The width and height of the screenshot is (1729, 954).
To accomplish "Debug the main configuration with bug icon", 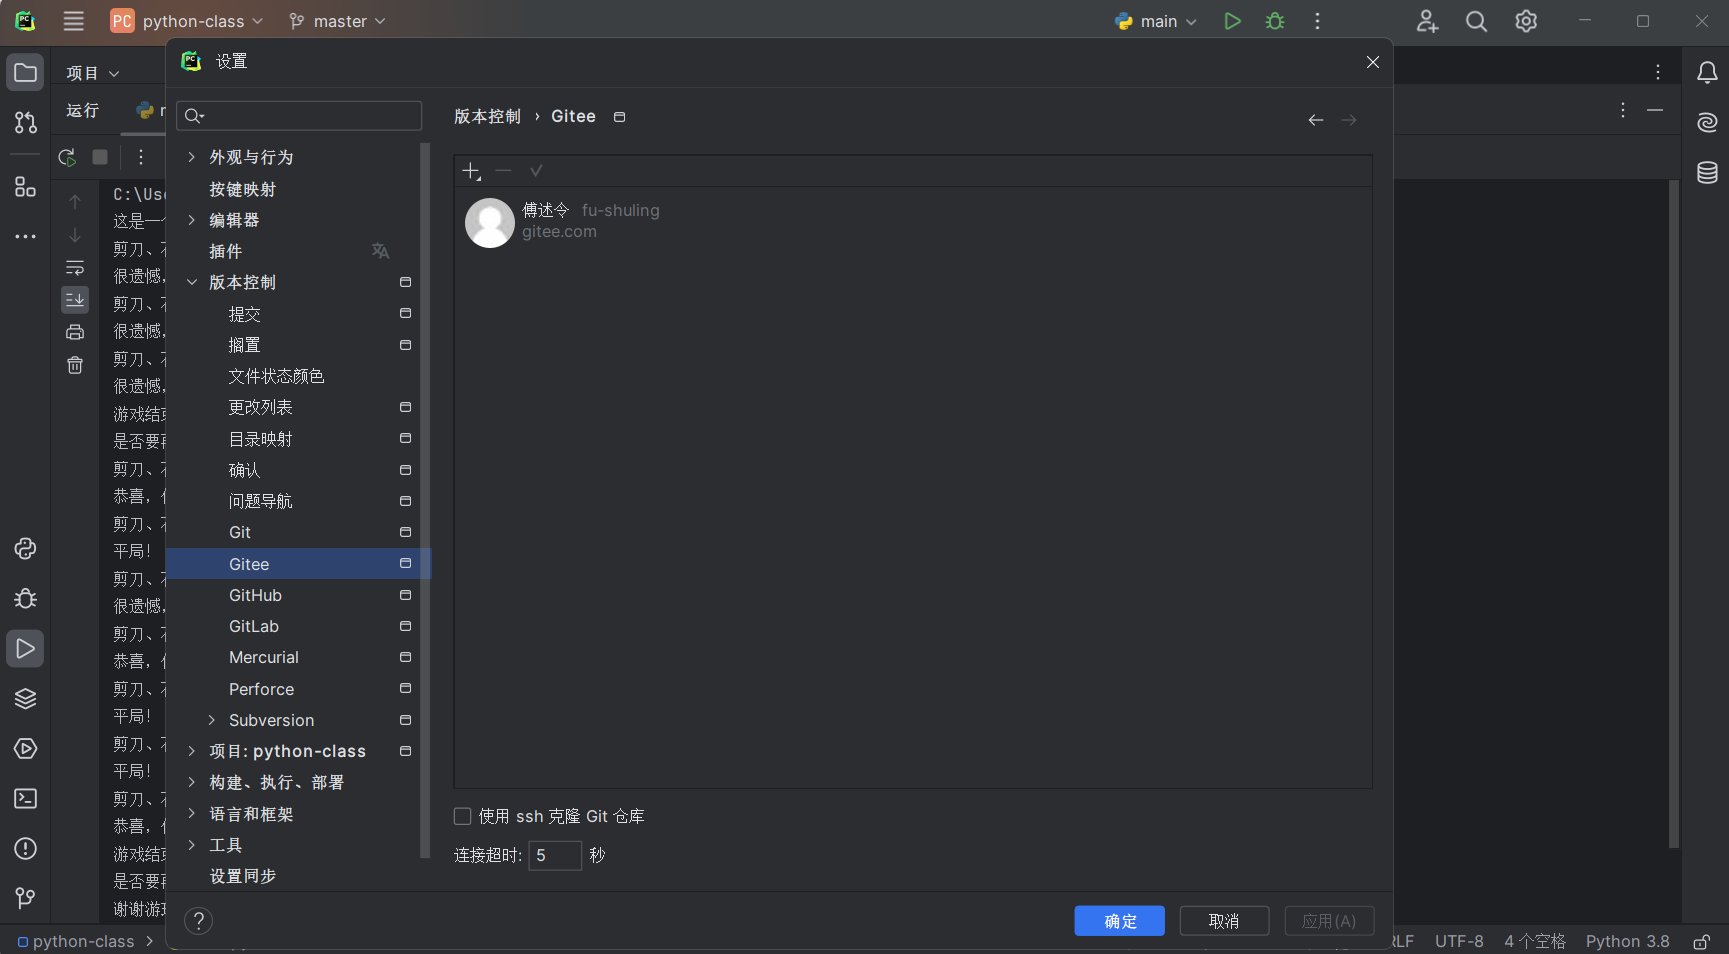I will [1275, 21].
